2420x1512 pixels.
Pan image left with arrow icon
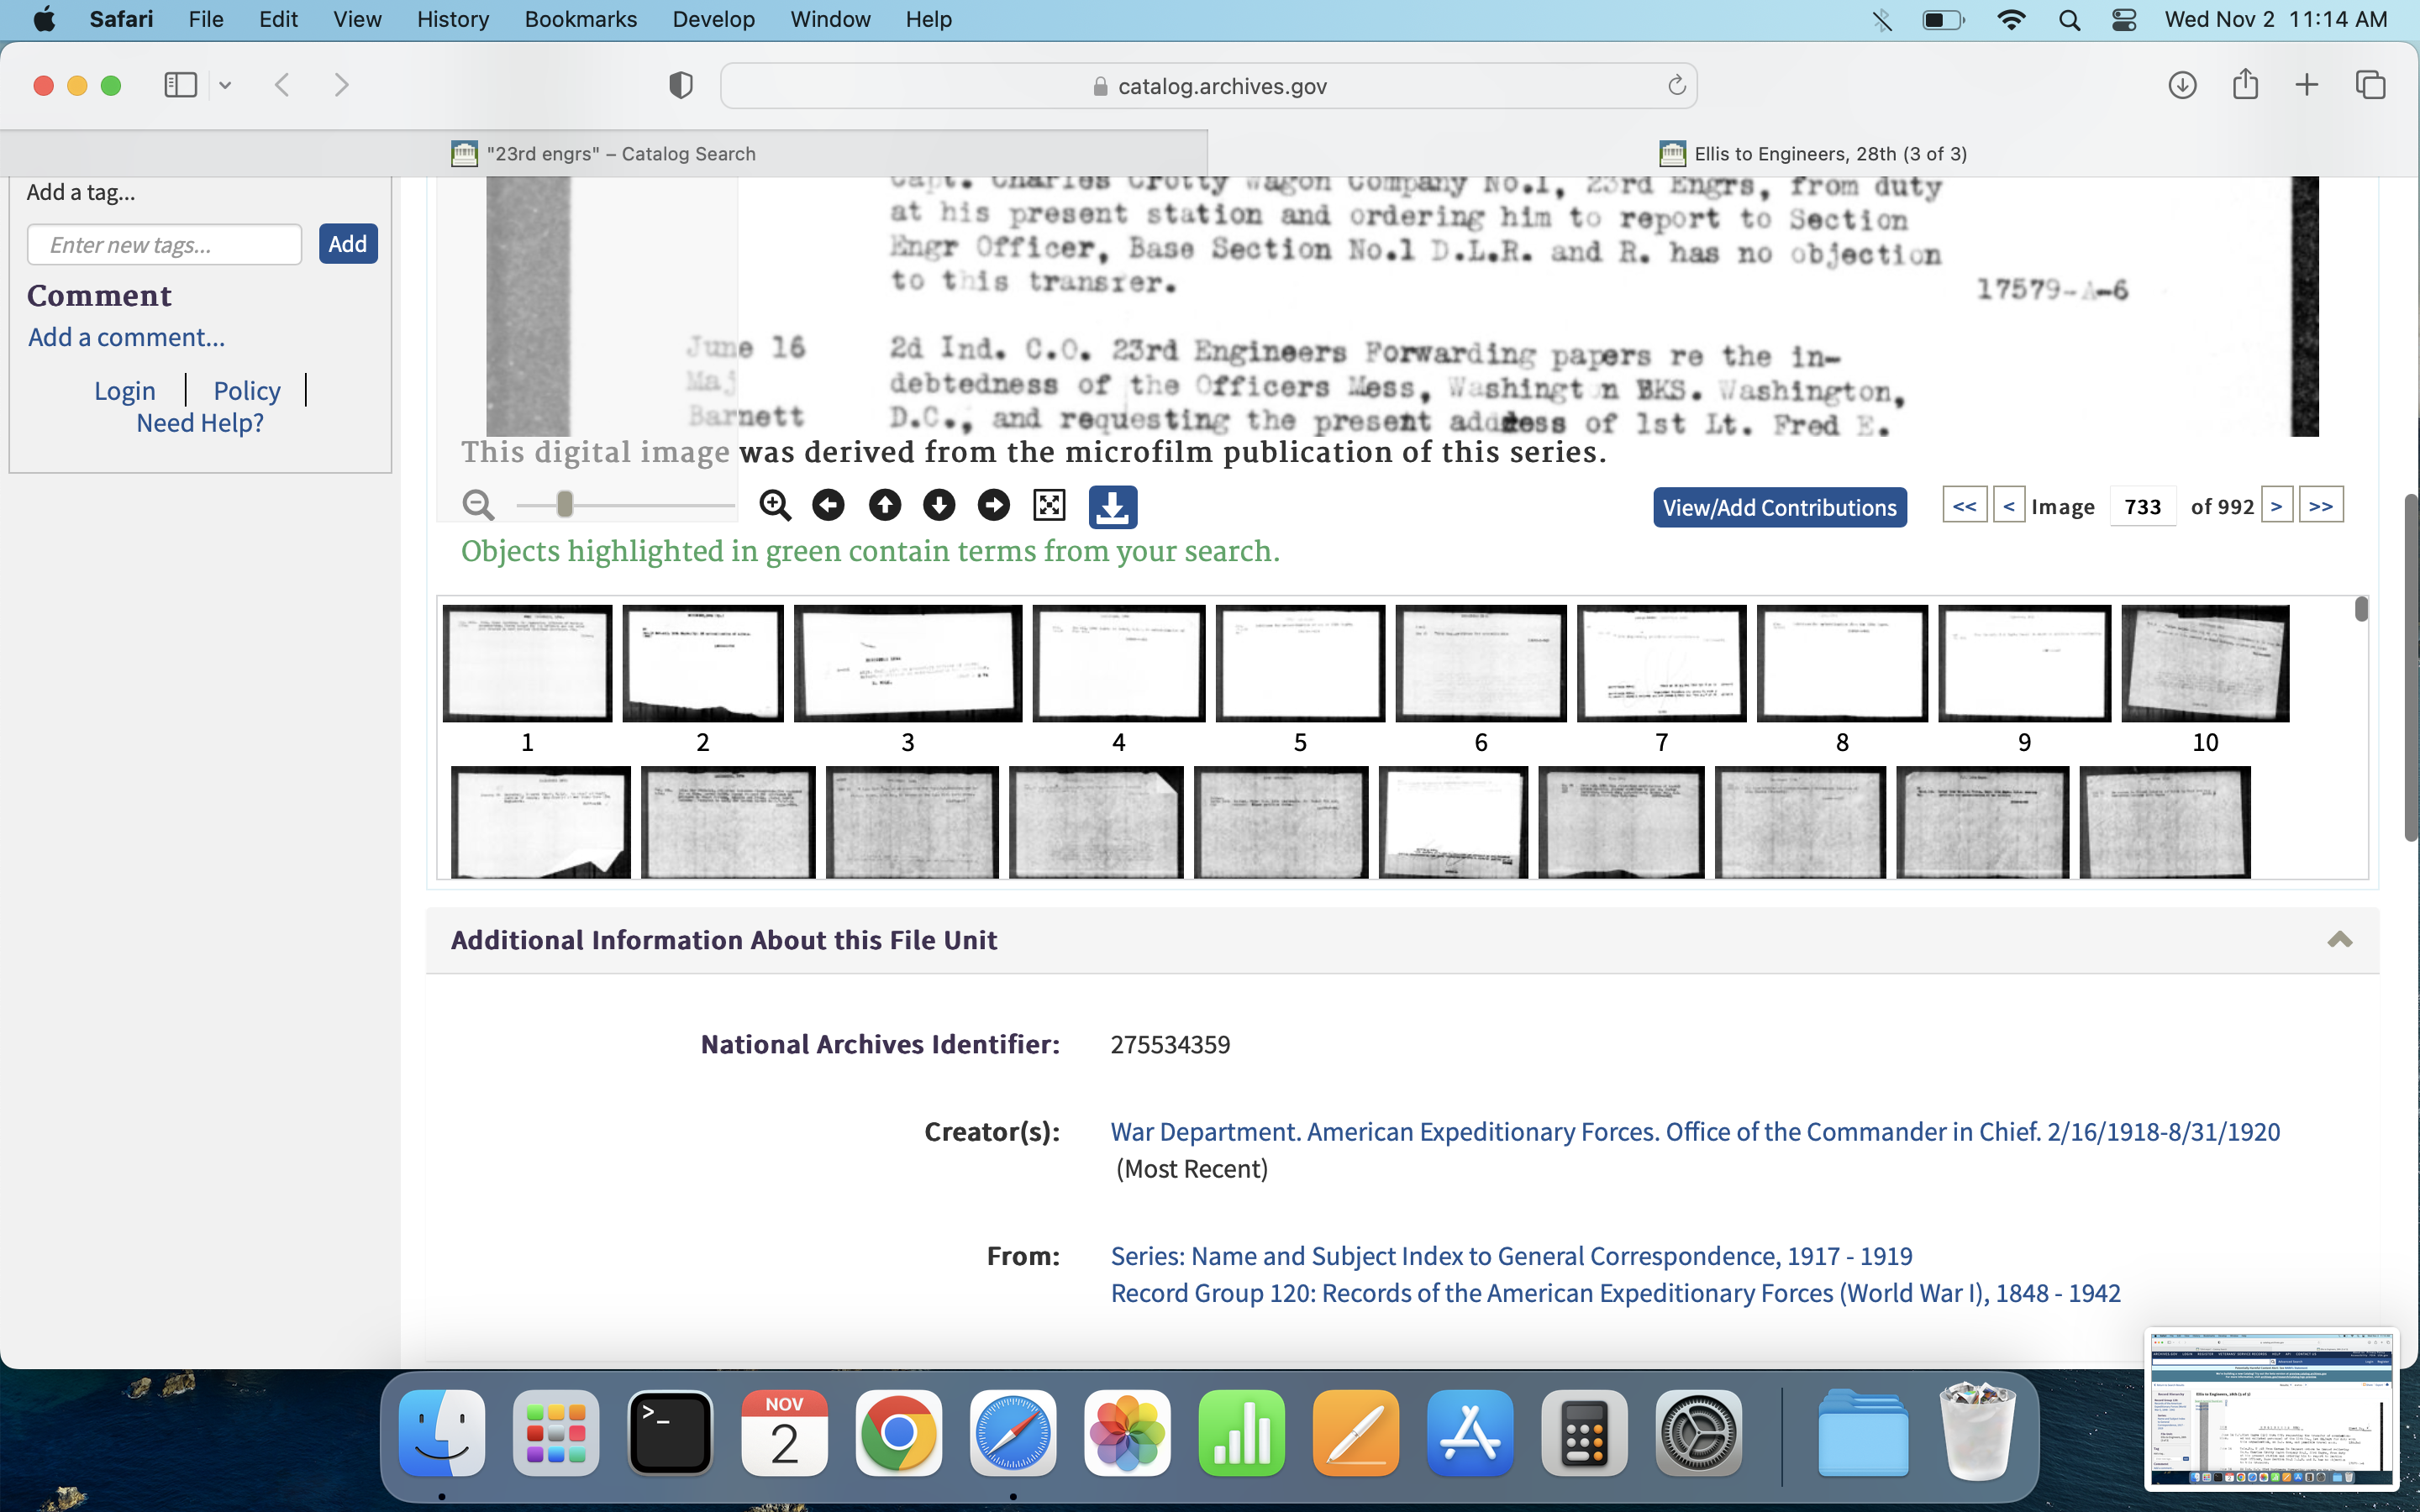click(x=828, y=505)
